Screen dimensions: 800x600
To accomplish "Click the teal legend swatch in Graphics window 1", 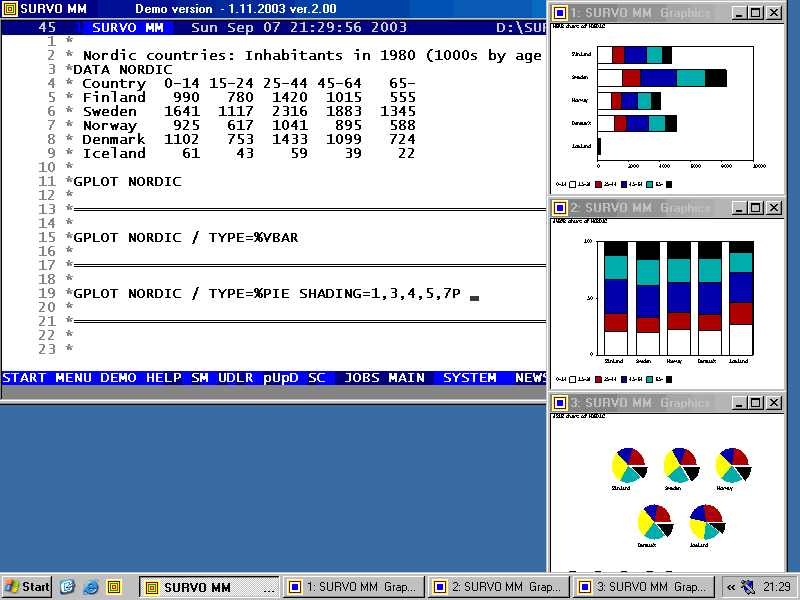I will [x=649, y=184].
